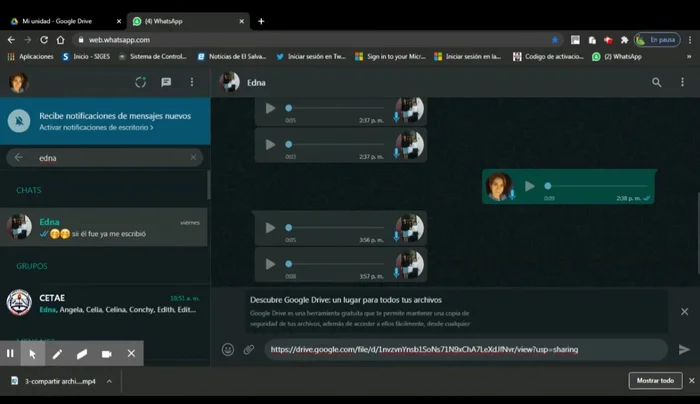
Task: Open my WhatsApp profile photo
Action: pyautogui.click(x=18, y=83)
